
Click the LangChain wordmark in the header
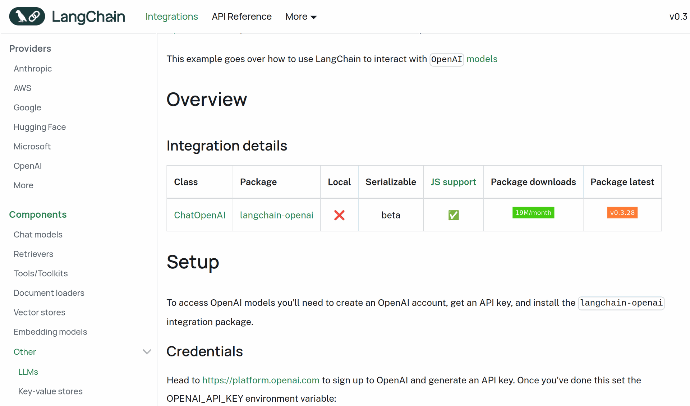(88, 17)
